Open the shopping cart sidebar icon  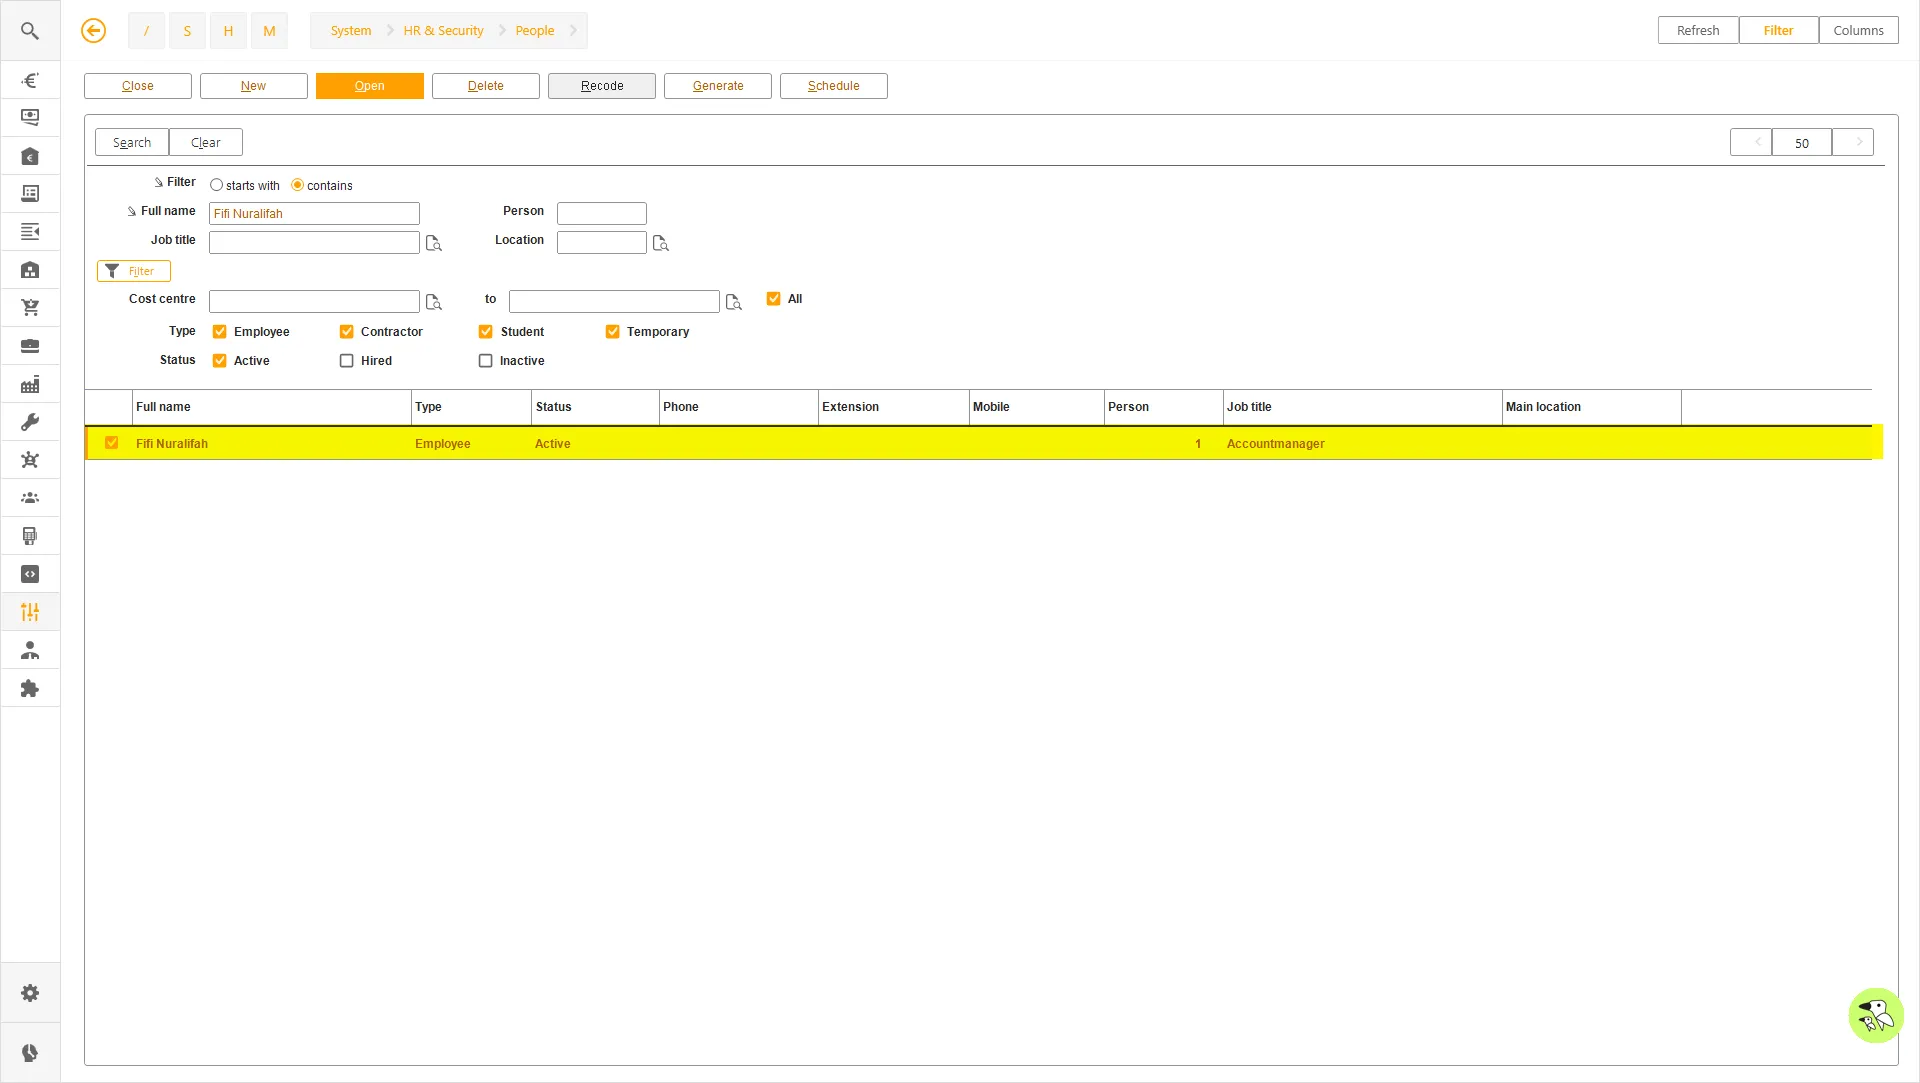[30, 308]
